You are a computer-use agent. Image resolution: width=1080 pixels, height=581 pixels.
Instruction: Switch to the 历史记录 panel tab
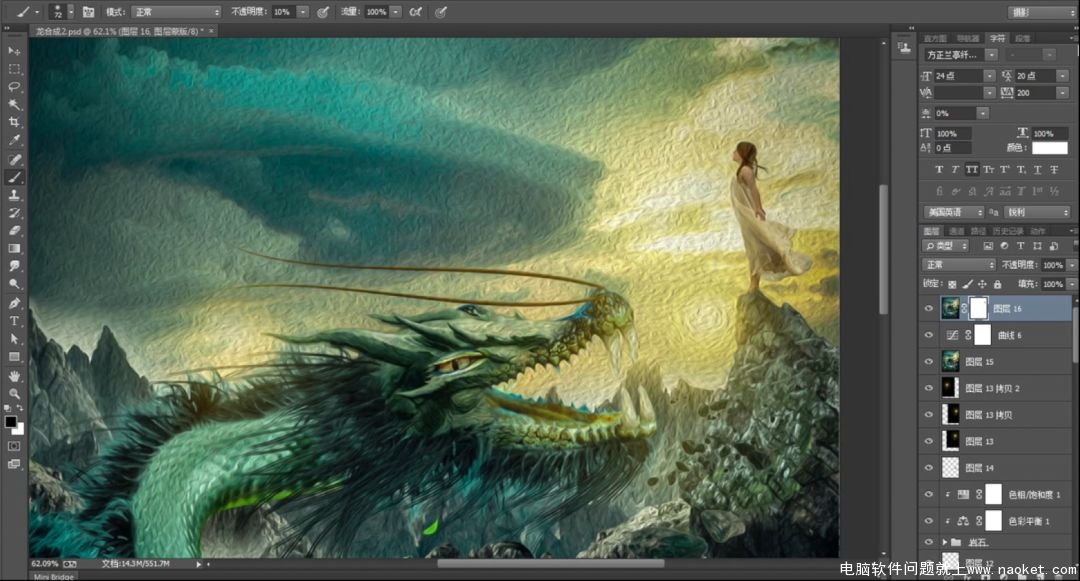point(1008,231)
